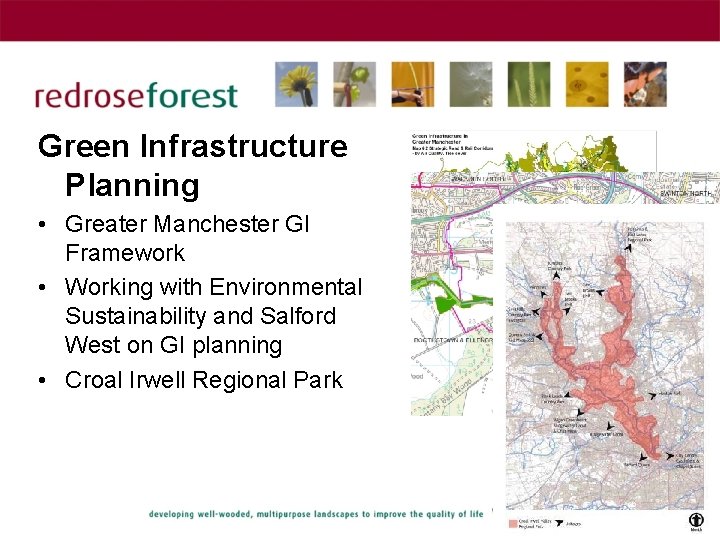
Task: Open the Green Infrastructure in Greater Manchester map
Action: click(x=533, y=151)
